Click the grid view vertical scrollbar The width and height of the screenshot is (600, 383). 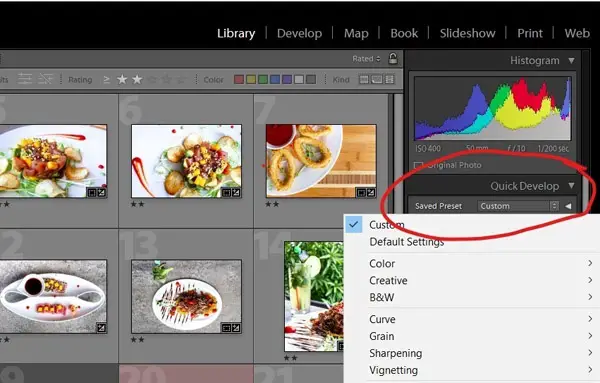pos(398,153)
